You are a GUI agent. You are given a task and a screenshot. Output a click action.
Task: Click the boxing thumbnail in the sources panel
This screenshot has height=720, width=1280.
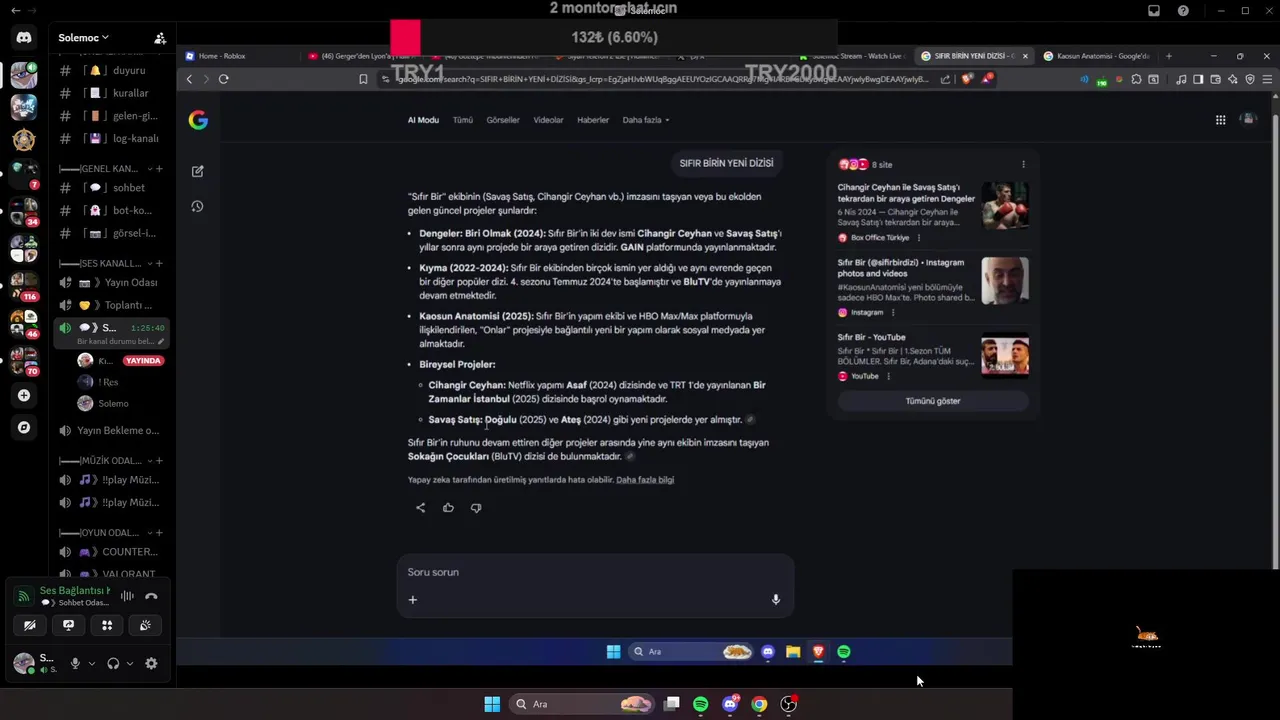pos(1005,206)
